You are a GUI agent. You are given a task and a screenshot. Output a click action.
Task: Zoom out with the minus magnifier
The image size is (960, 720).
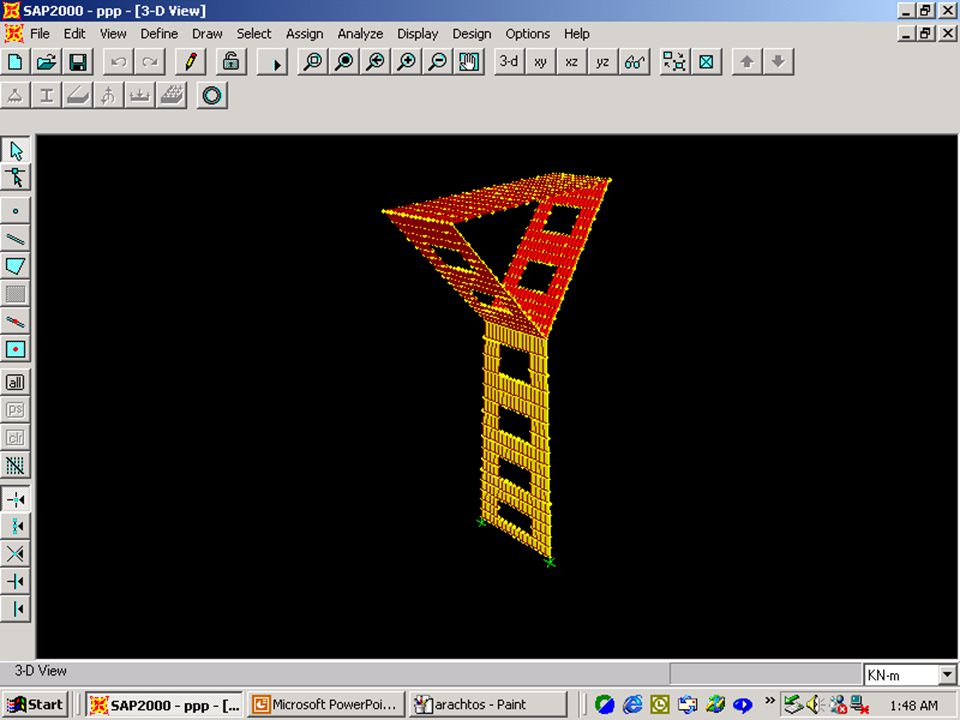[x=438, y=62]
